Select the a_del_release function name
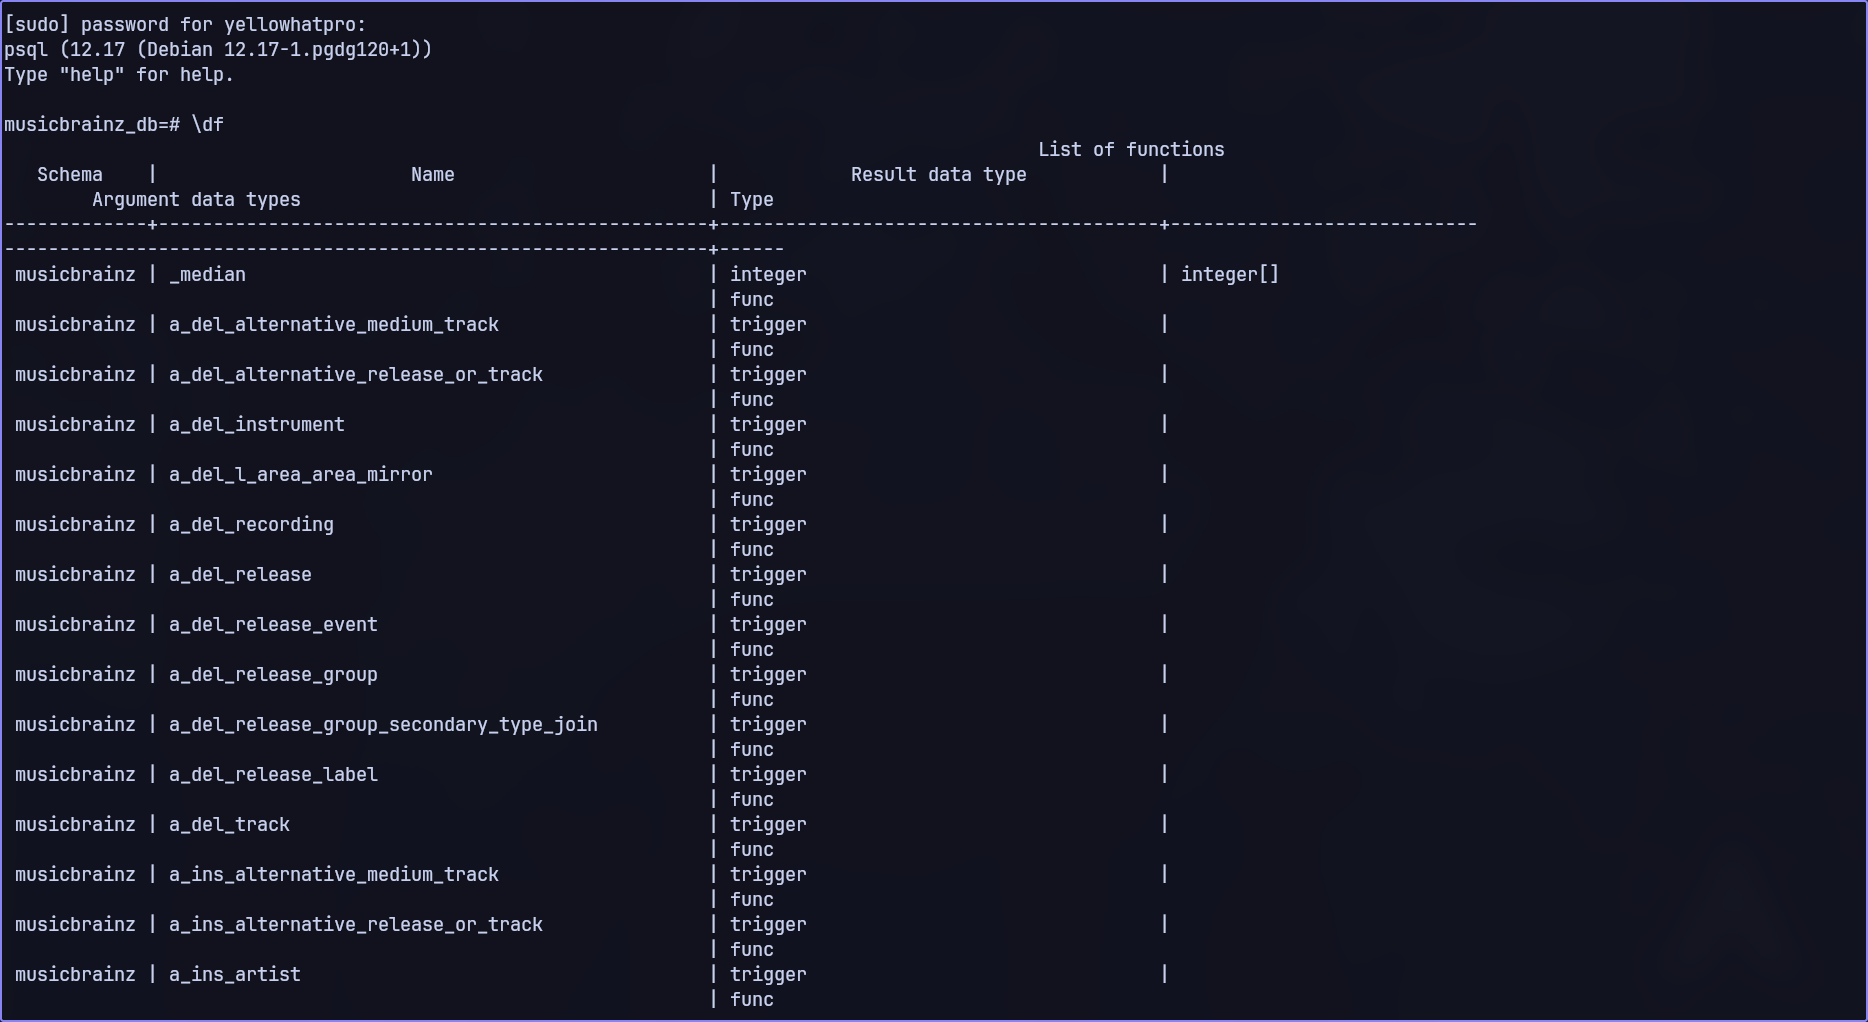 pos(240,575)
